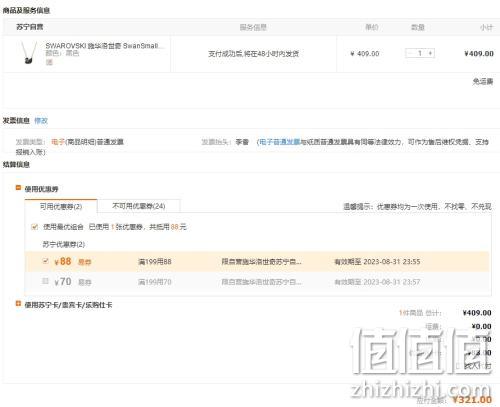Click the quantity field showing 1
Image resolution: width=500 pixels, height=407 pixels.
pos(420,53)
